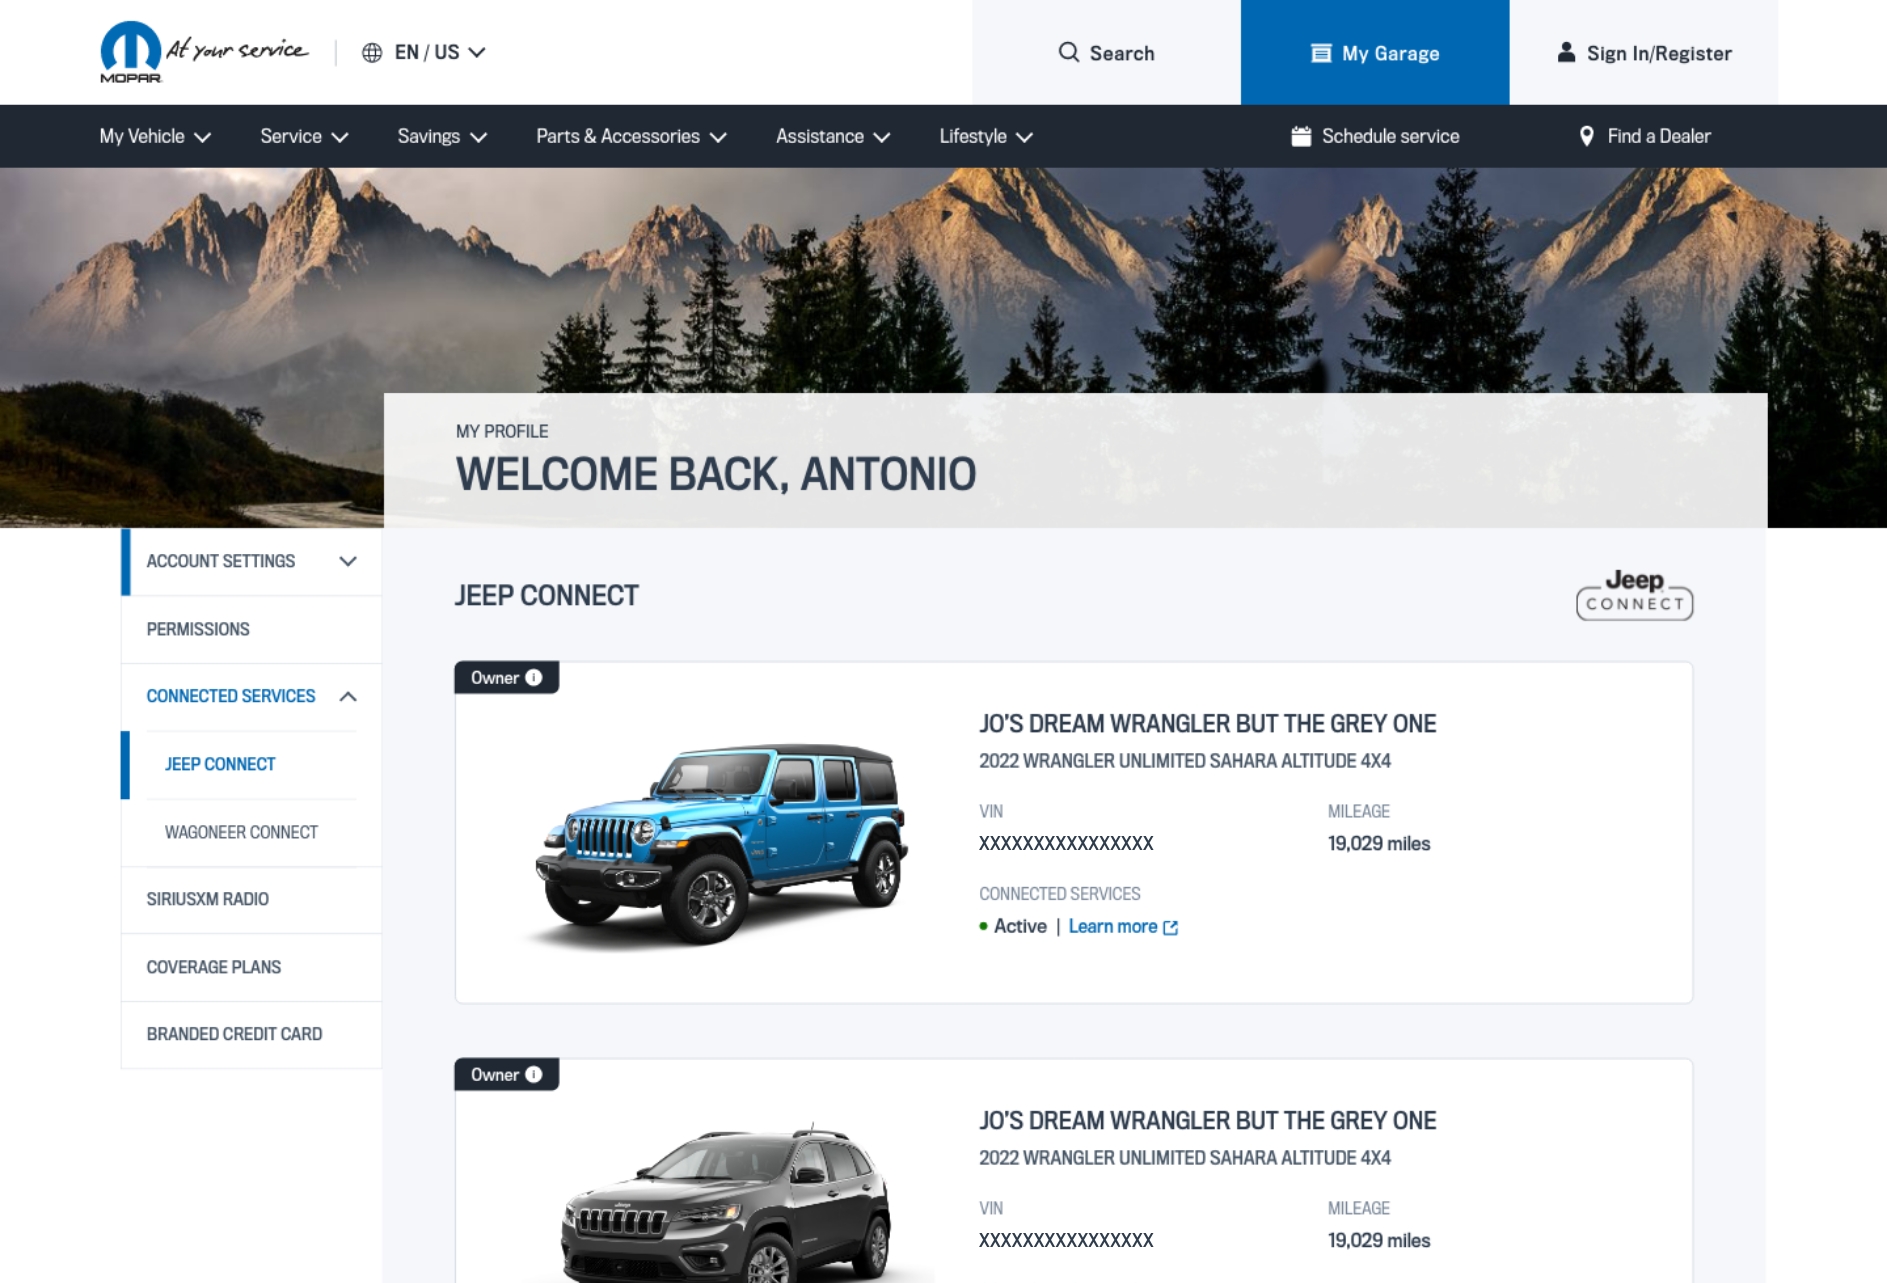Click the Learn more link for connected services
Screen dimensions: 1887x1283
click(x=1114, y=926)
